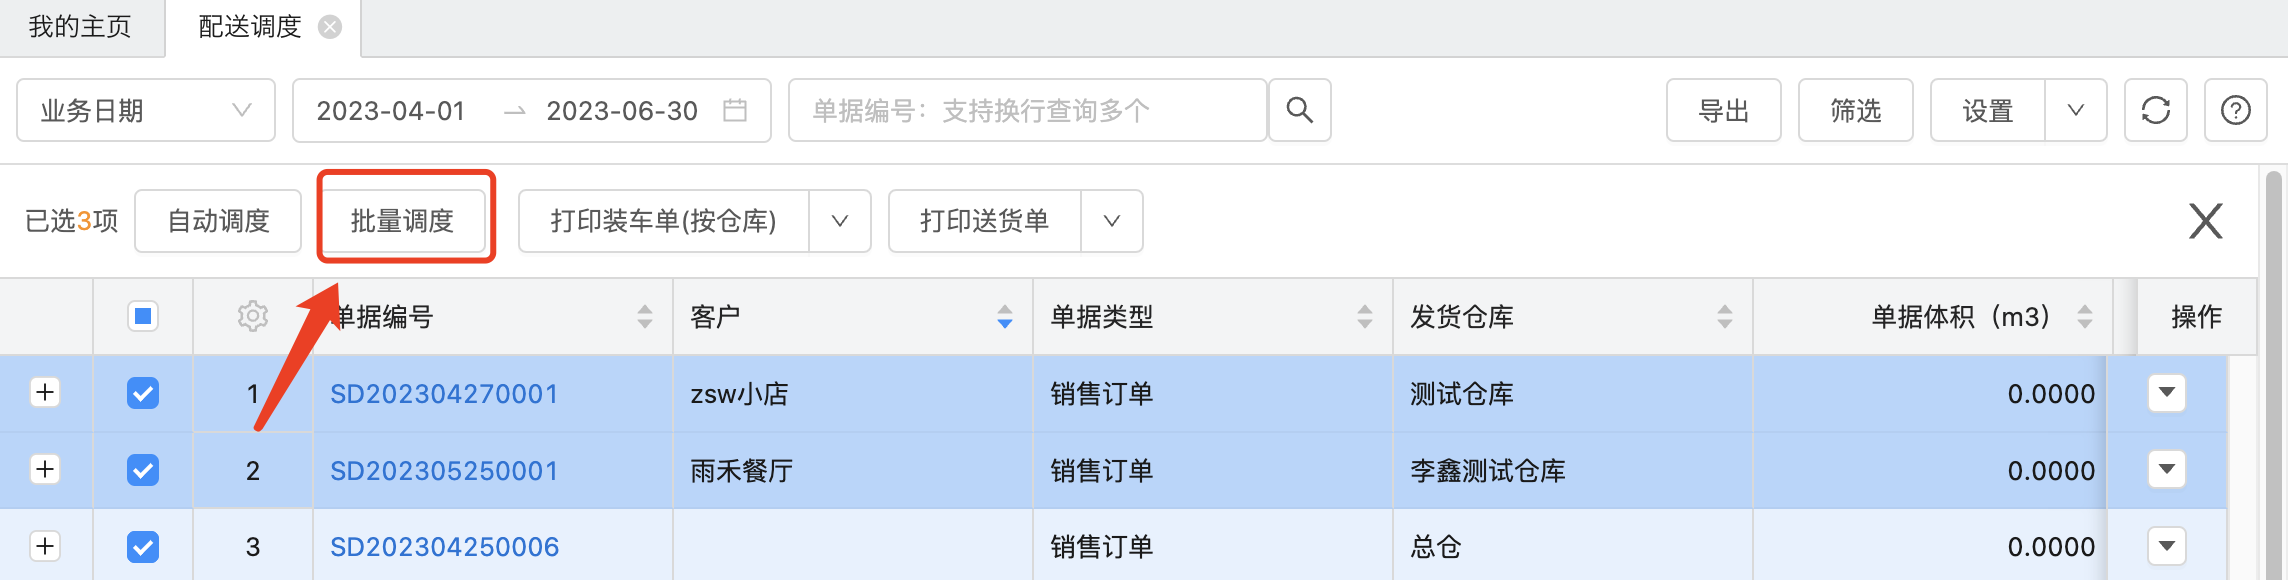2288x580 pixels.
Task: Sort by 客户 column arrows
Action: coord(1005,317)
